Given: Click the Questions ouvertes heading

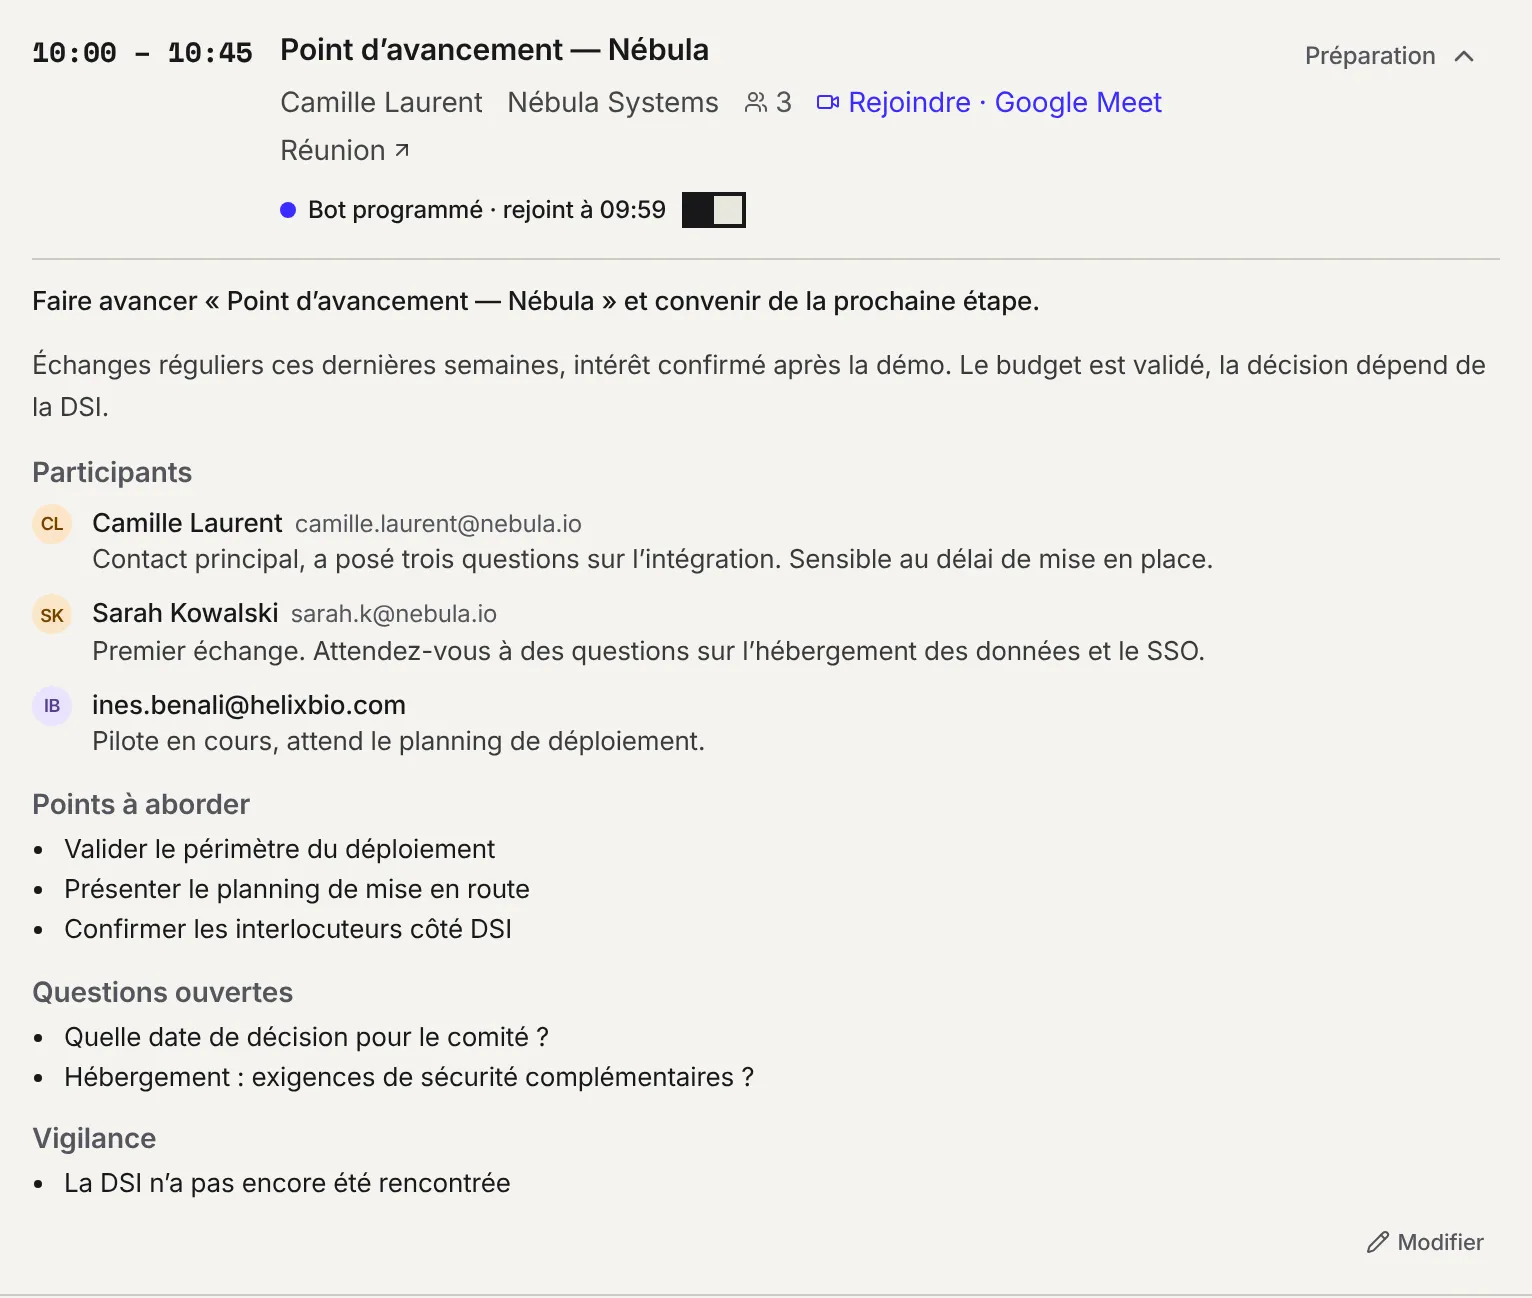Looking at the screenshot, I should pyautogui.click(x=163, y=992).
